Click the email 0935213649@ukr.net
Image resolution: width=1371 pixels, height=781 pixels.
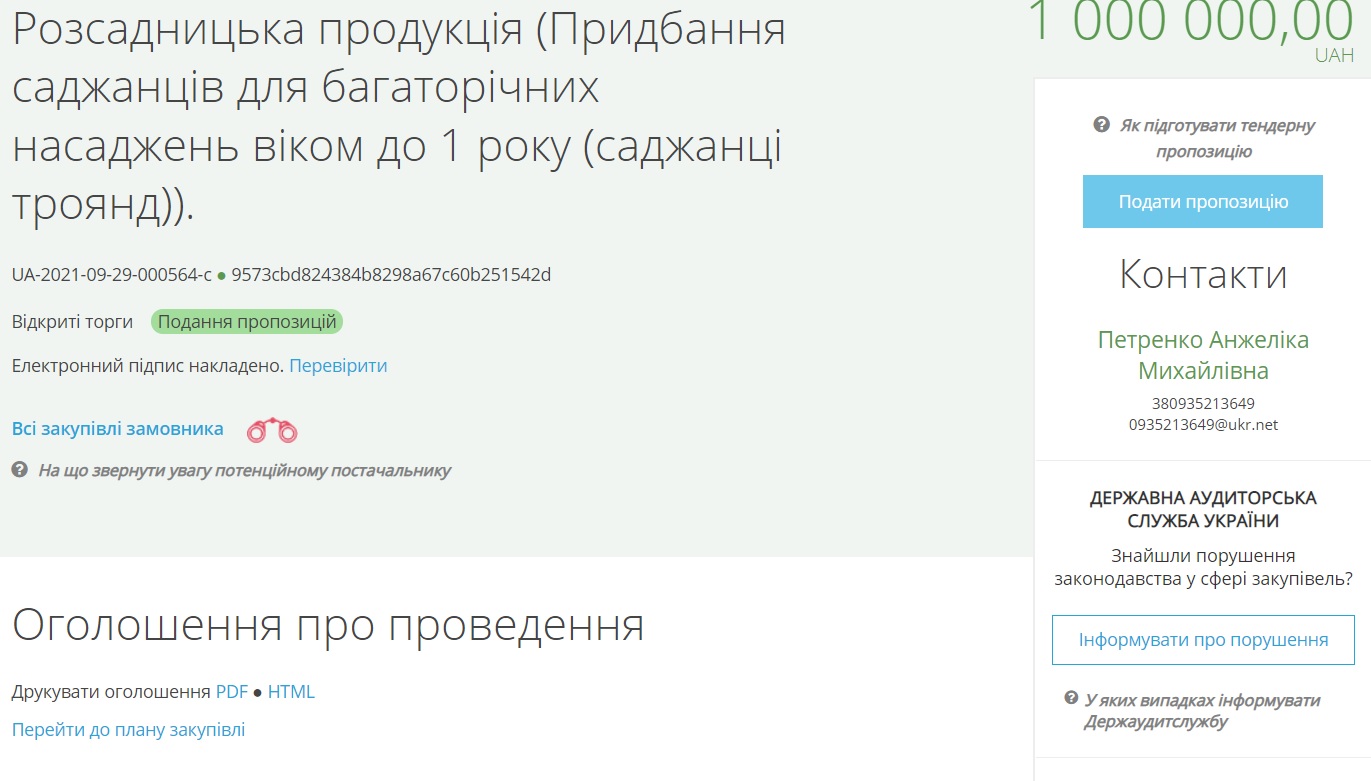pos(1203,425)
